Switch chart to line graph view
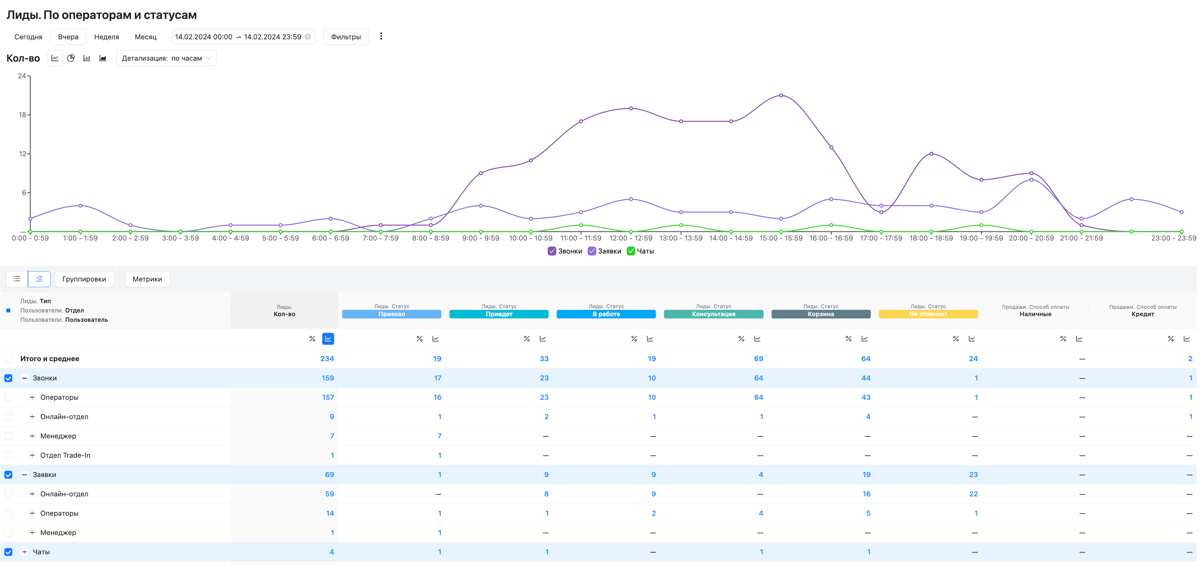Image resolution: width=1200 pixels, height=565 pixels. pos(55,58)
